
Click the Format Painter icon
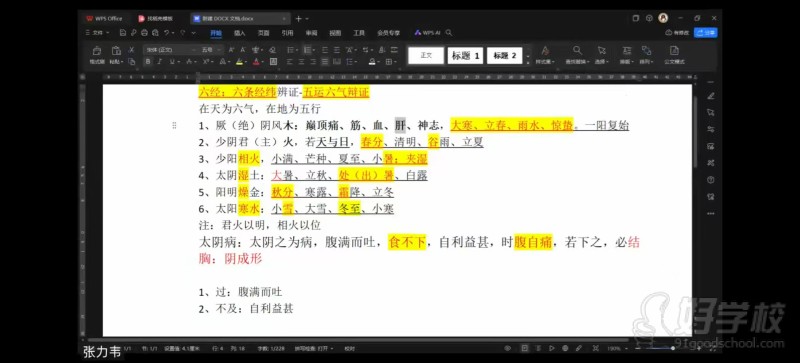pos(97,51)
